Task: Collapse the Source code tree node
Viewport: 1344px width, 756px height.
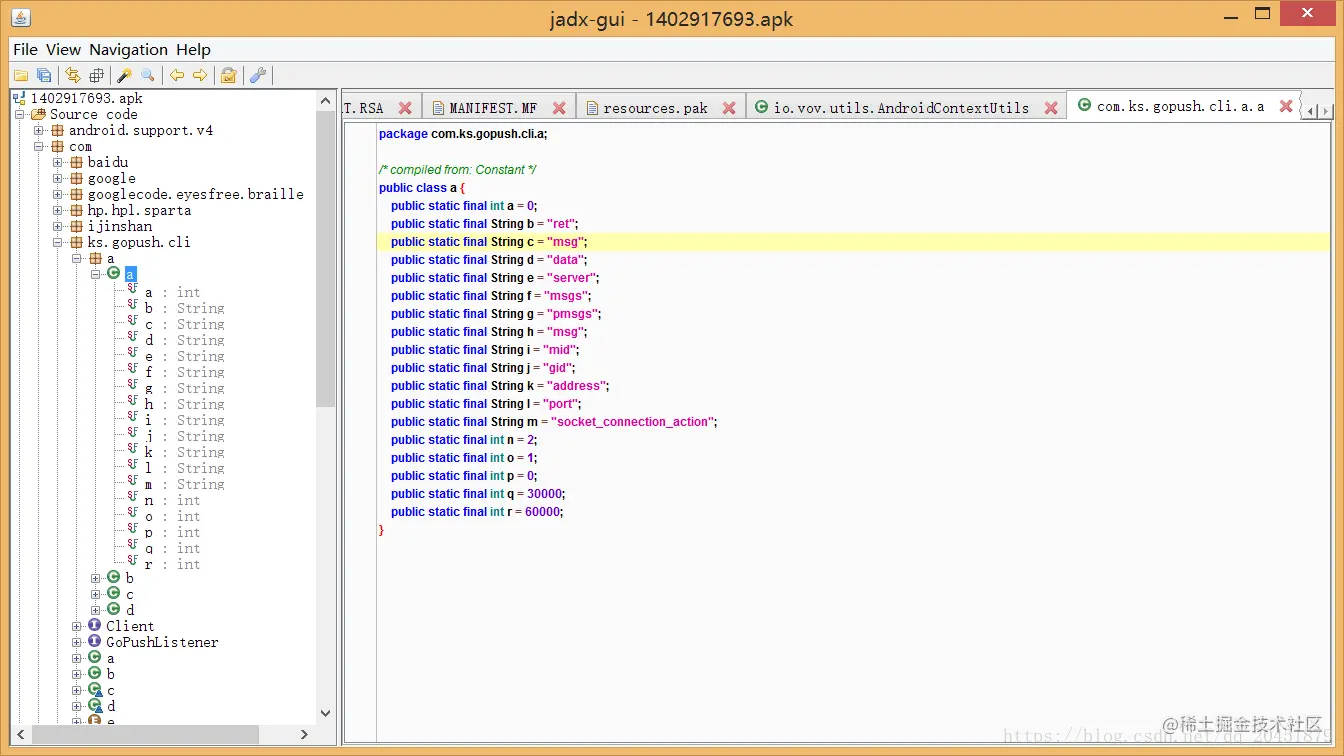Action: pos(20,115)
